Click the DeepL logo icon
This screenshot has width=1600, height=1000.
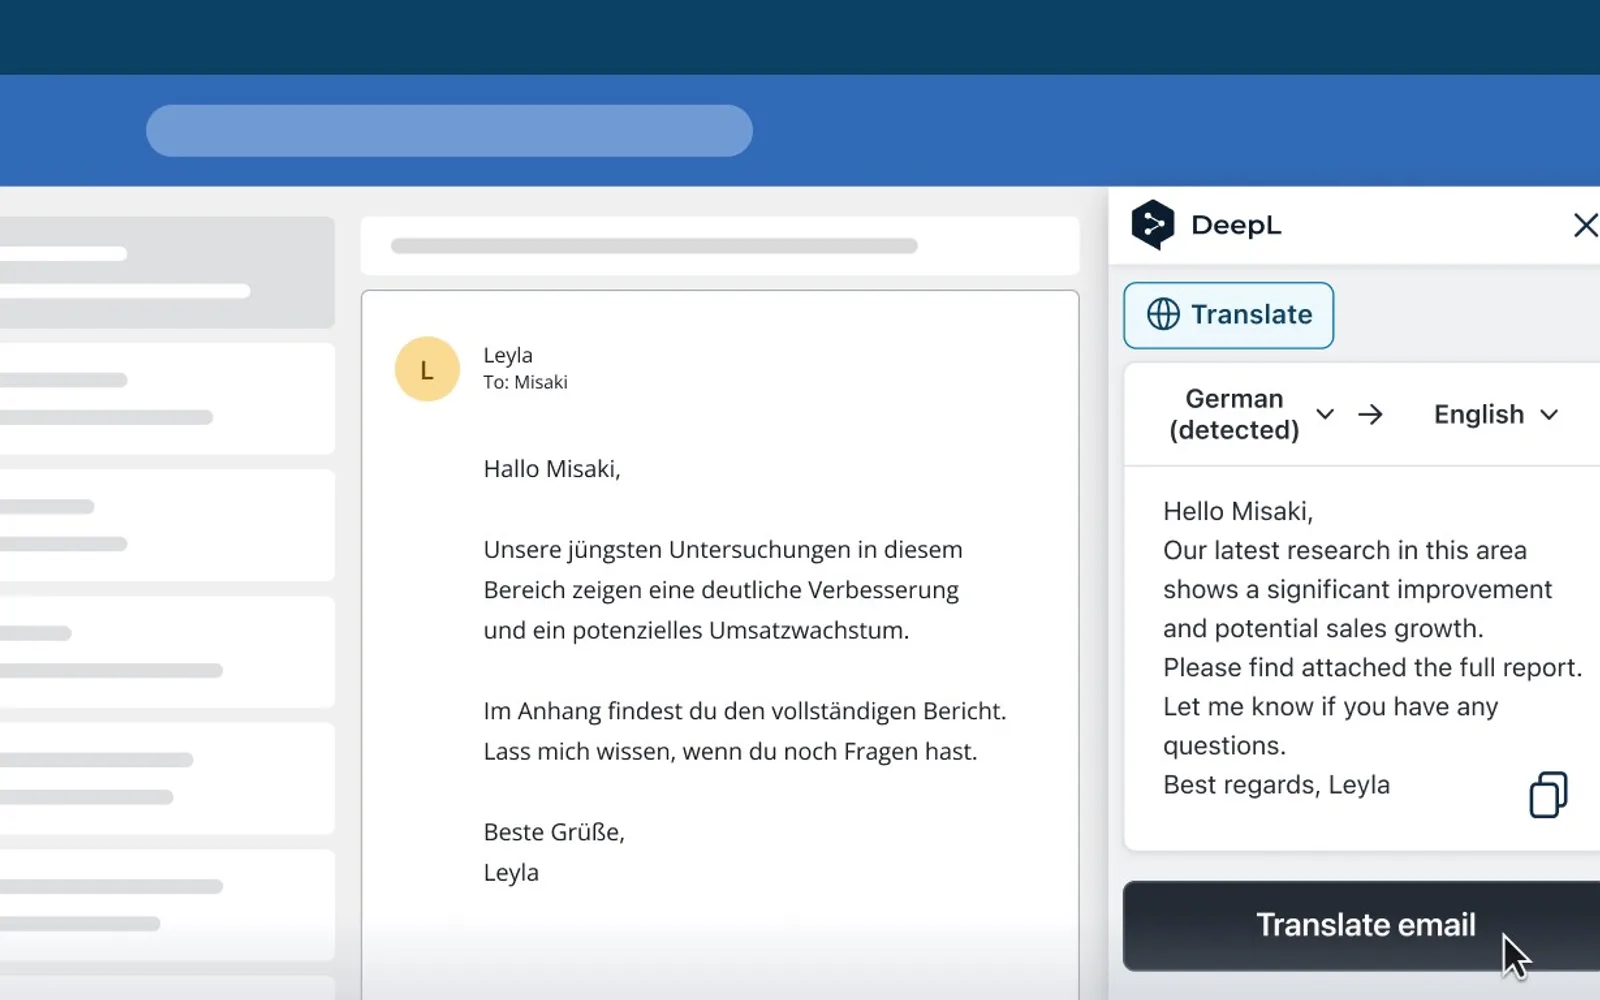coord(1152,225)
